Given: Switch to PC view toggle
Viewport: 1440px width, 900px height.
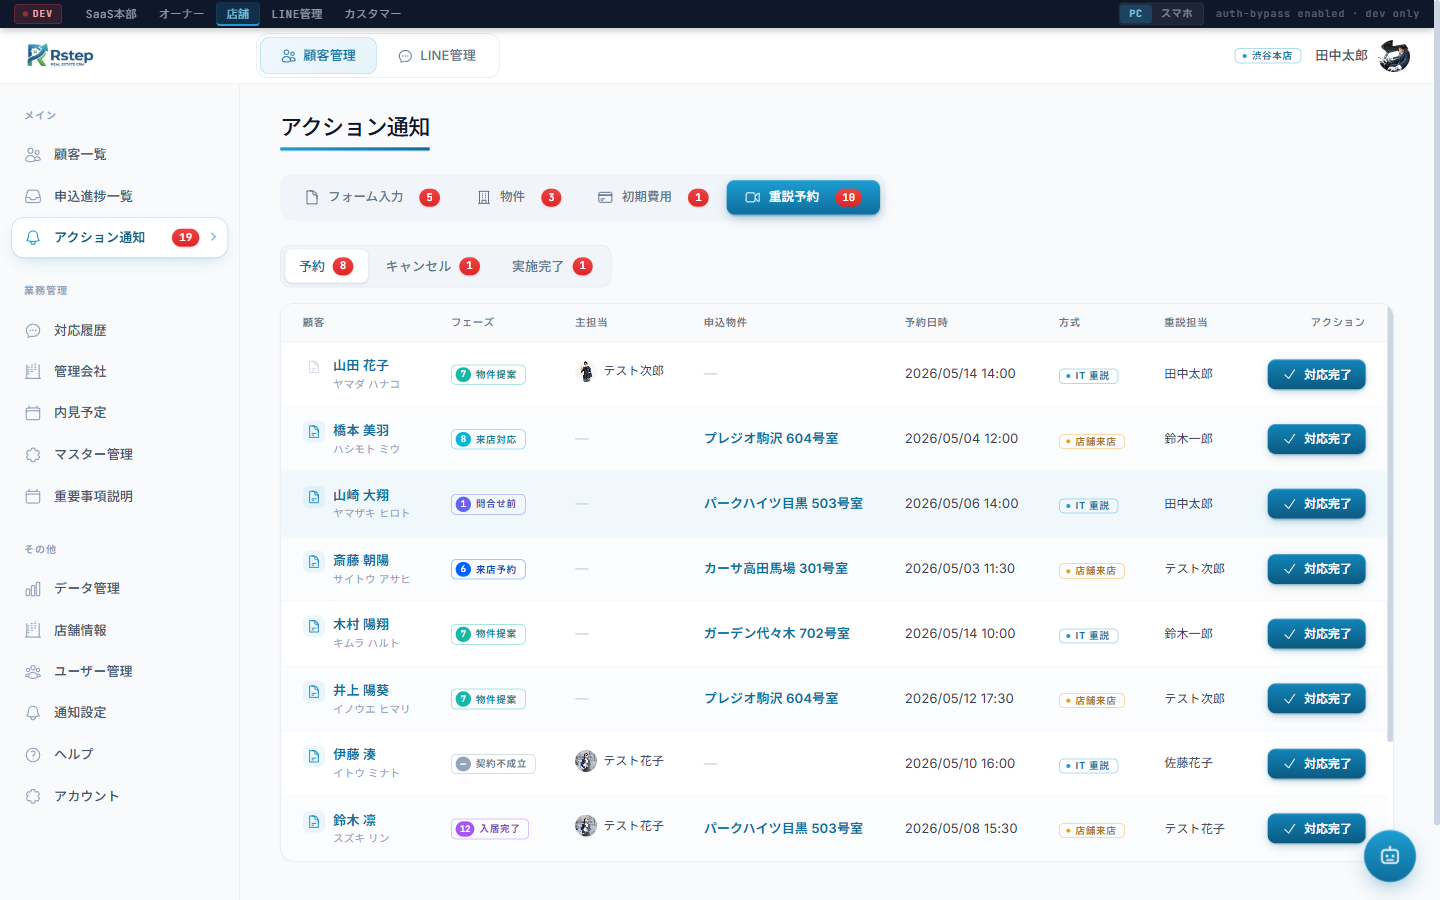Looking at the screenshot, I should pyautogui.click(x=1136, y=14).
